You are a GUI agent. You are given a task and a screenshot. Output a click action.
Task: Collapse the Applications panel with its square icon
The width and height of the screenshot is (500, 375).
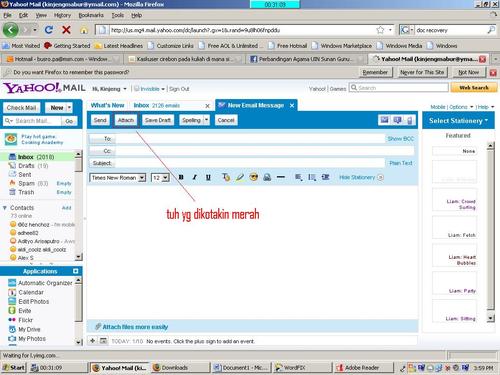tap(76, 271)
